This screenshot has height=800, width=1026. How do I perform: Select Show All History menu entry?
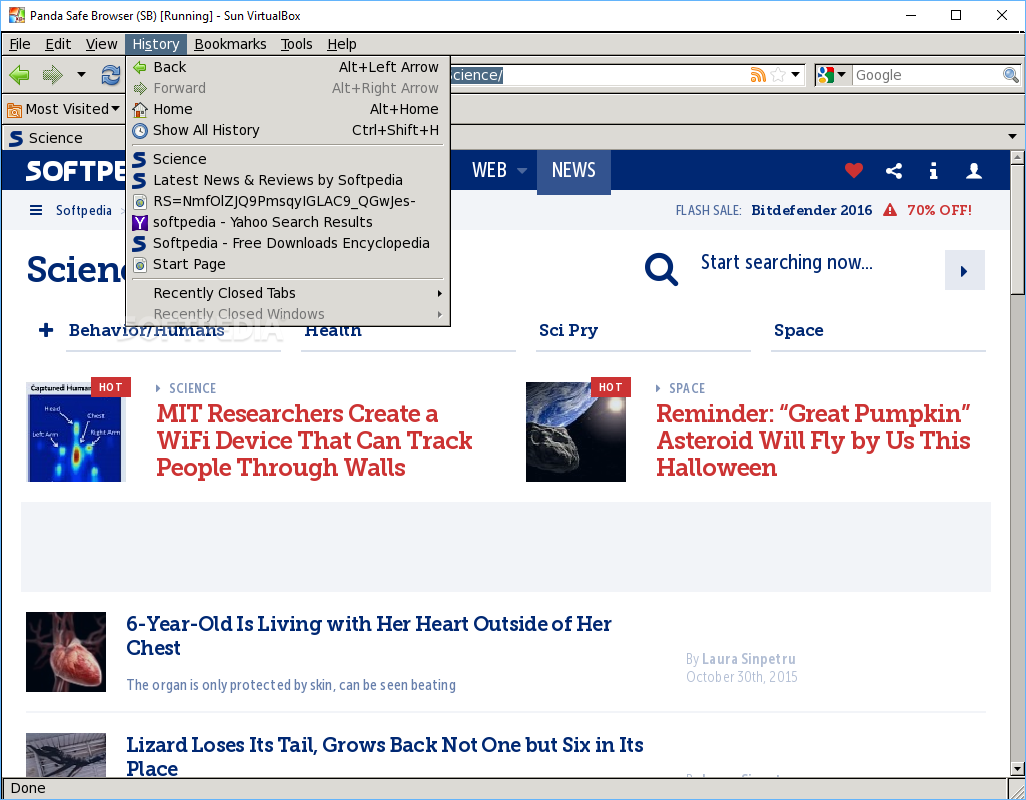coord(287,130)
